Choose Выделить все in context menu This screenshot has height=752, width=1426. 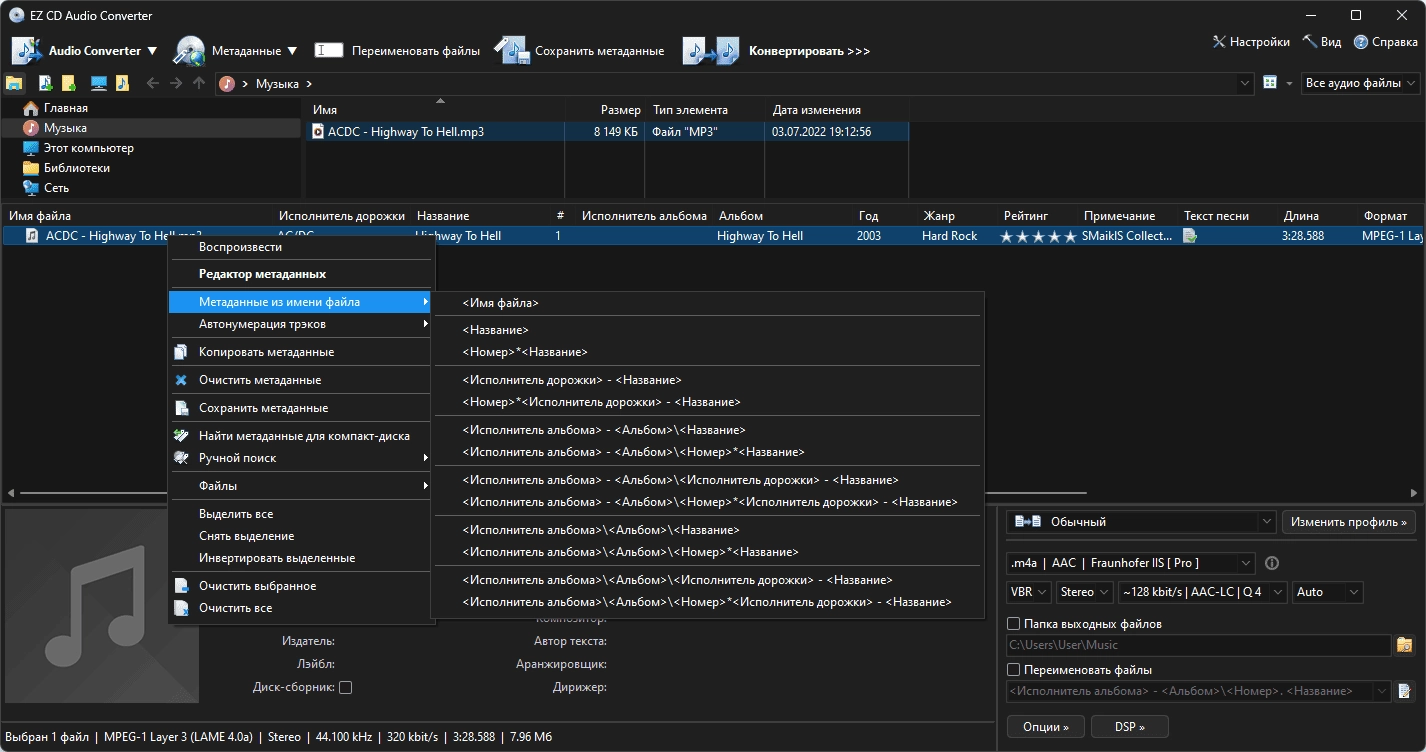click(301, 514)
